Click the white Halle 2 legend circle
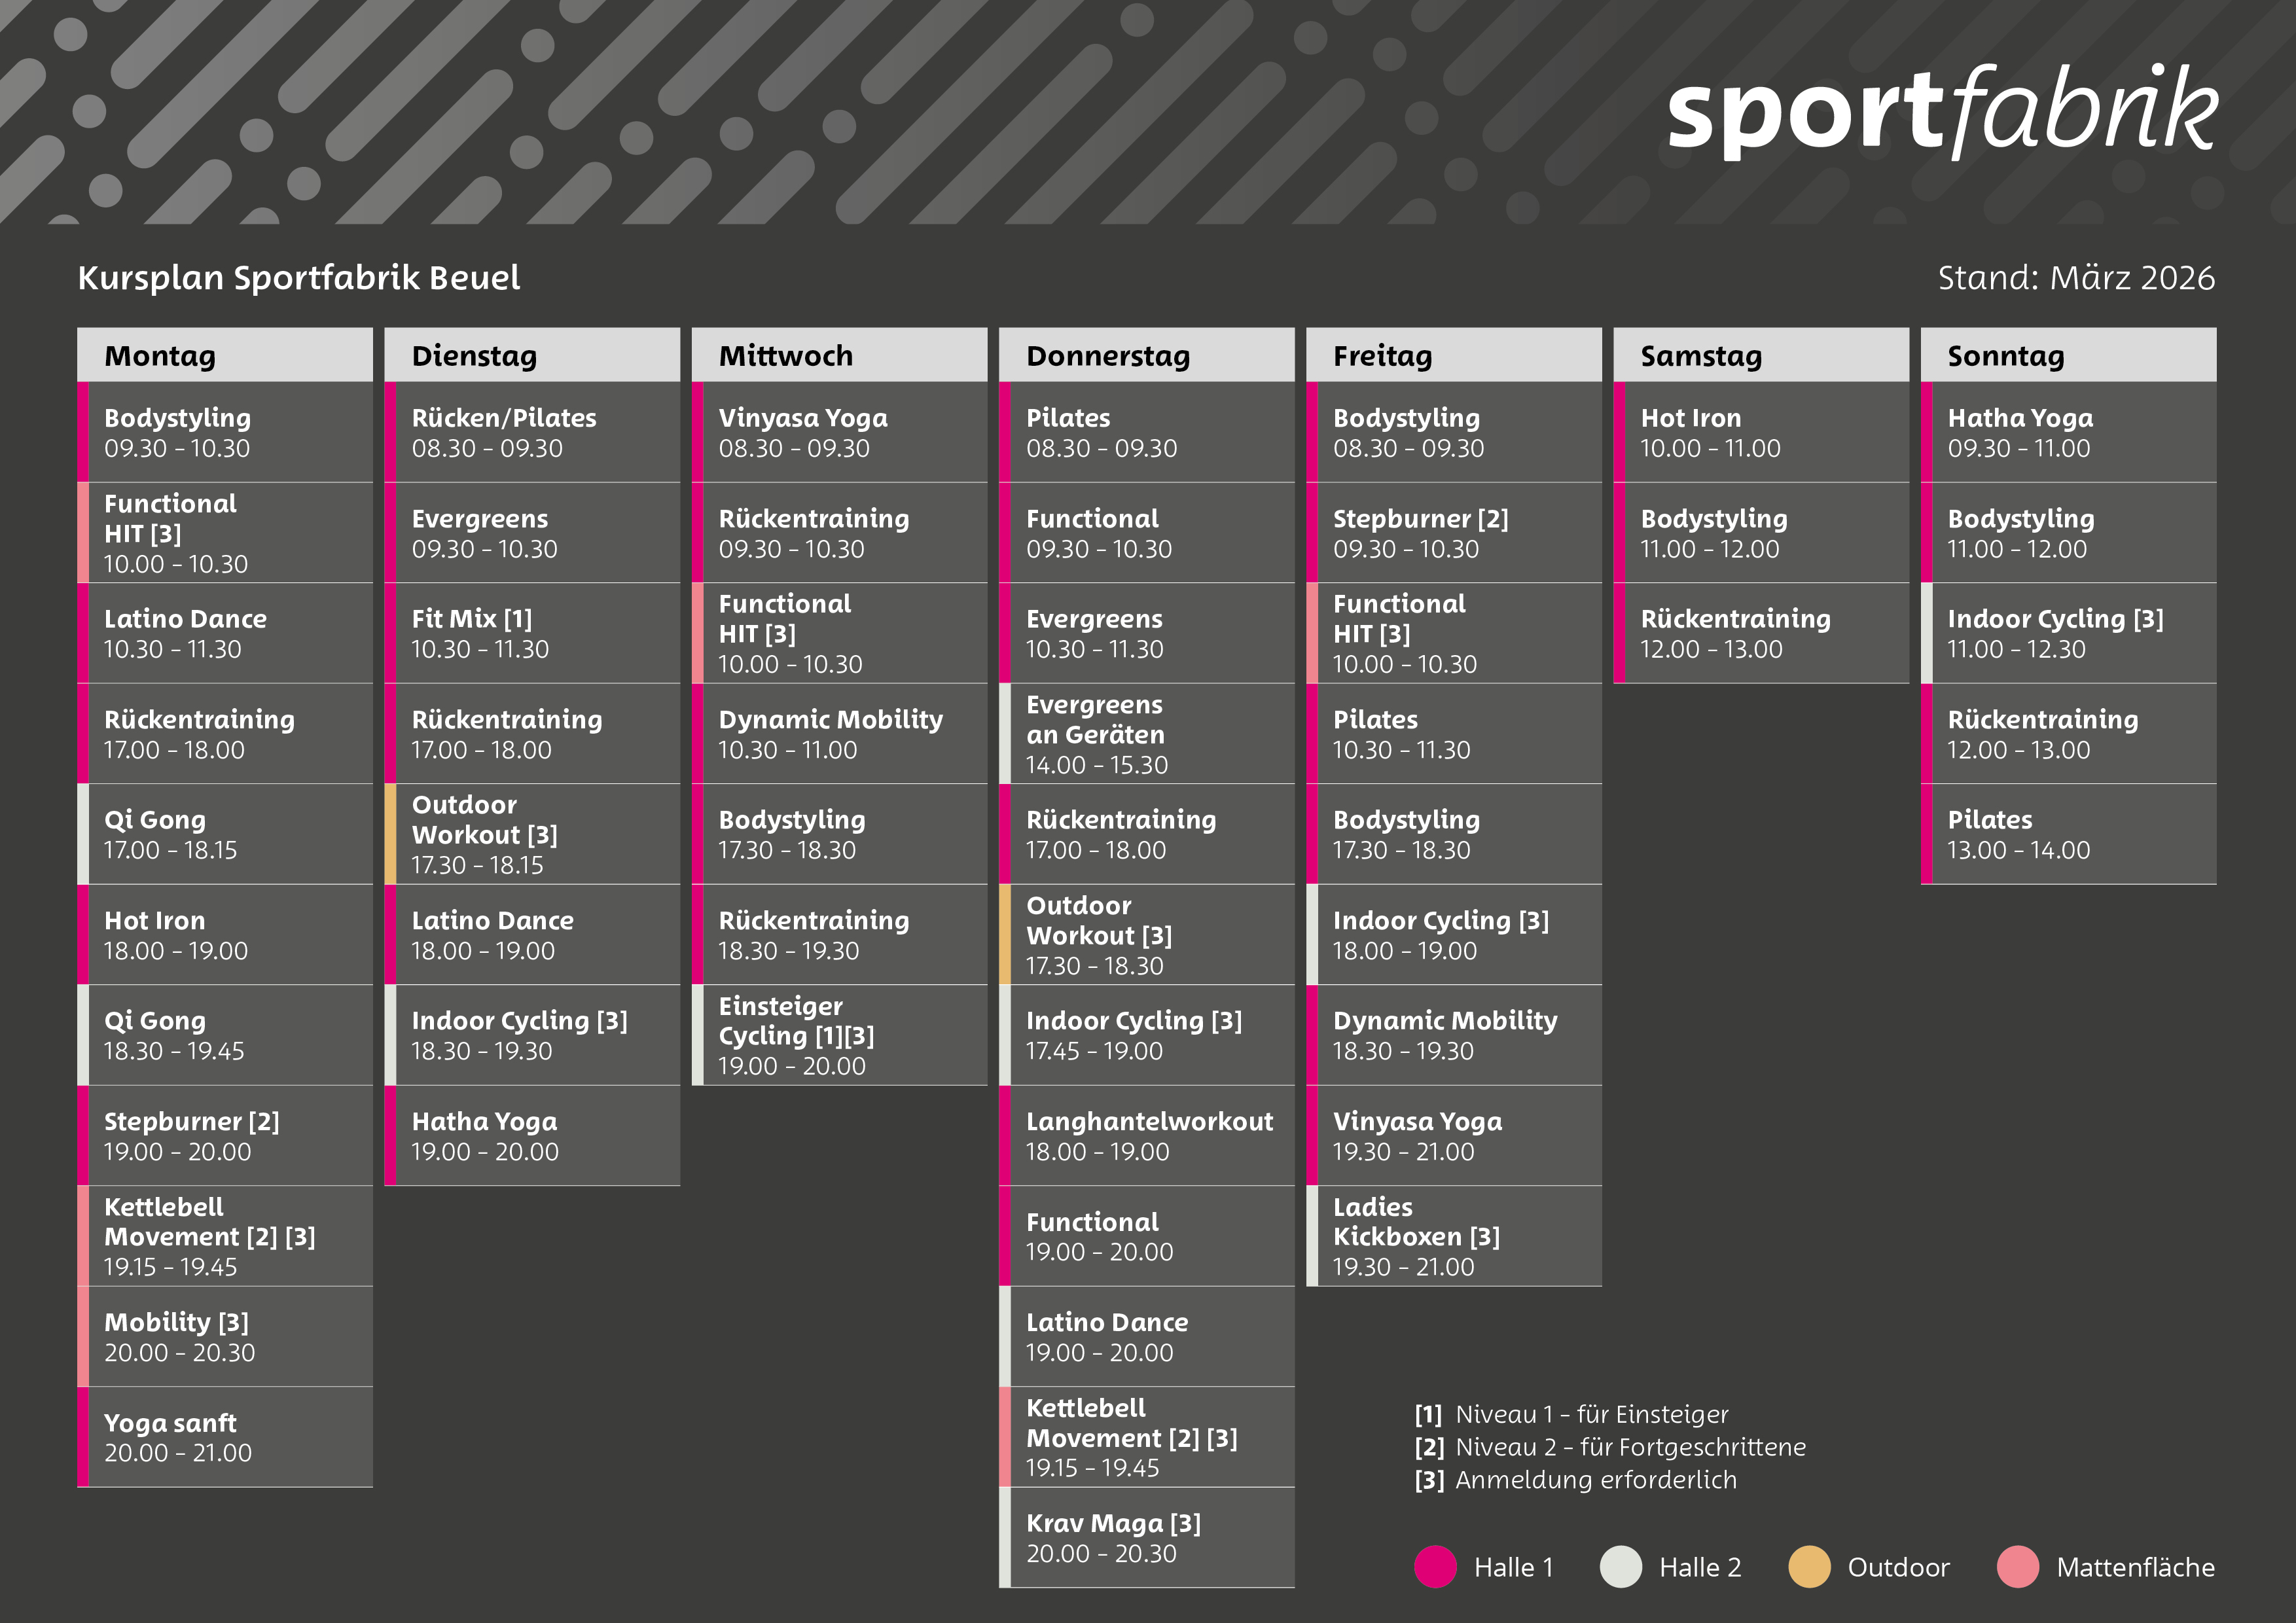The image size is (2296, 1623). point(1620,1567)
